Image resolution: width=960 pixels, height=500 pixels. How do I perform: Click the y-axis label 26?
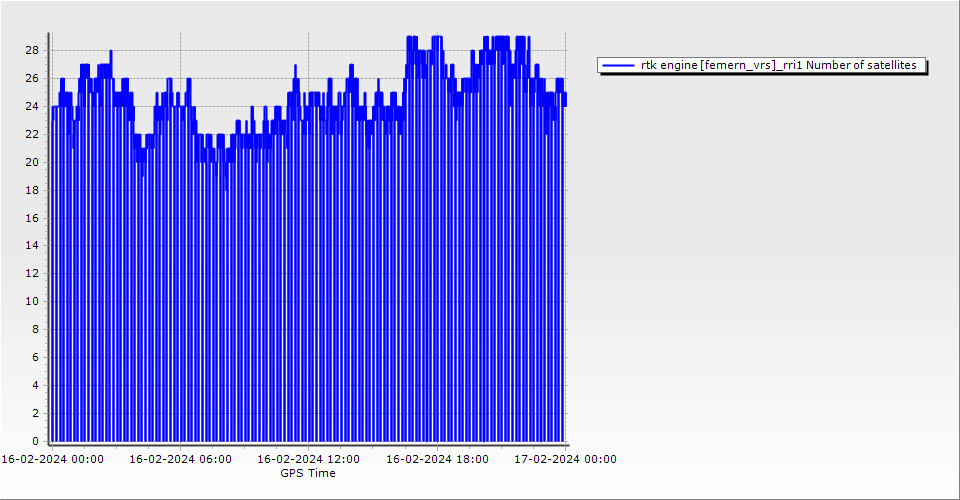pyautogui.click(x=32, y=78)
